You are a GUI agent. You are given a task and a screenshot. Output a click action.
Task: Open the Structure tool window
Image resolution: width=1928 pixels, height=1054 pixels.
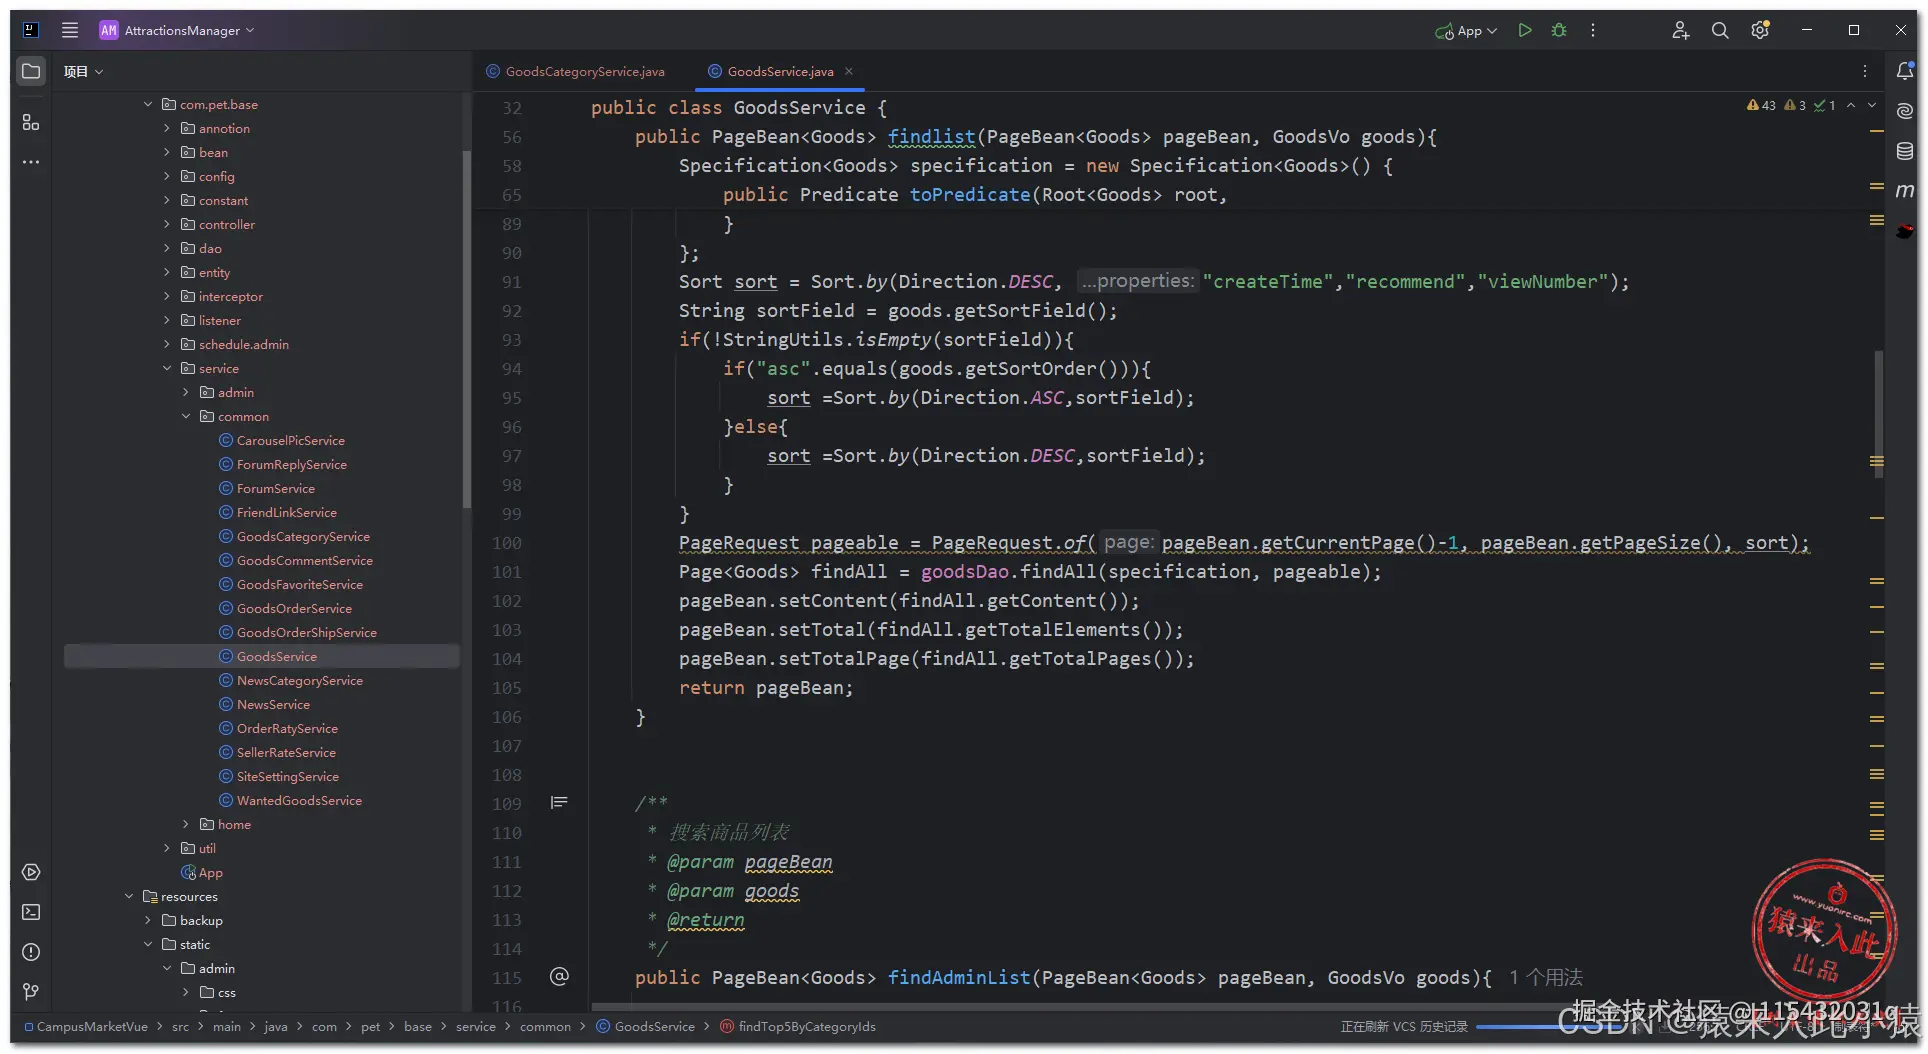point(31,122)
